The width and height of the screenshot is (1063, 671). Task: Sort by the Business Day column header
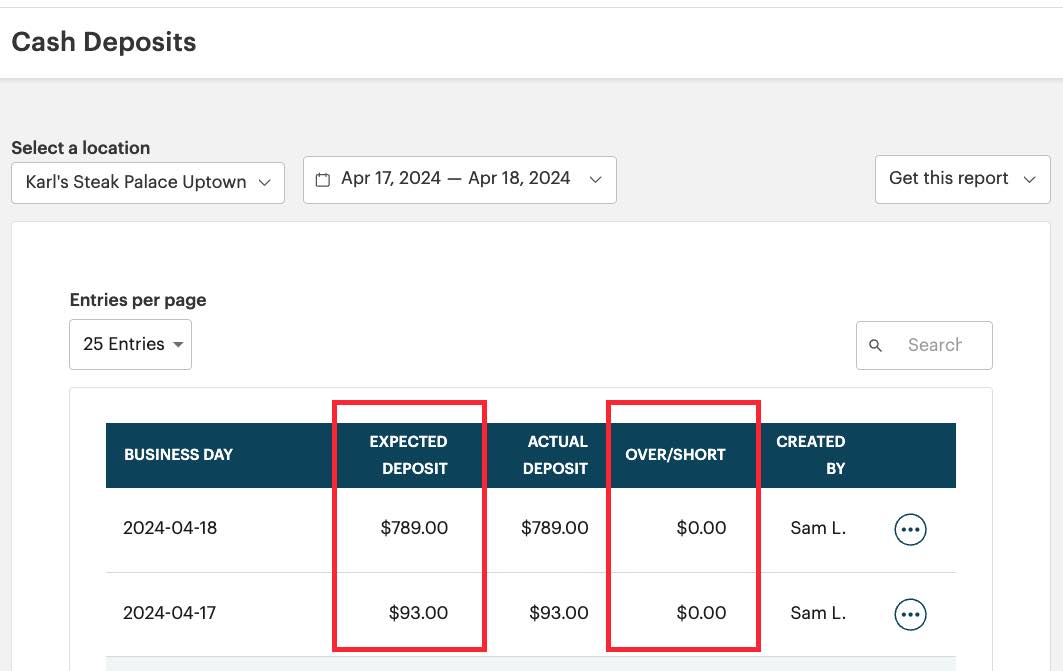tap(178, 455)
